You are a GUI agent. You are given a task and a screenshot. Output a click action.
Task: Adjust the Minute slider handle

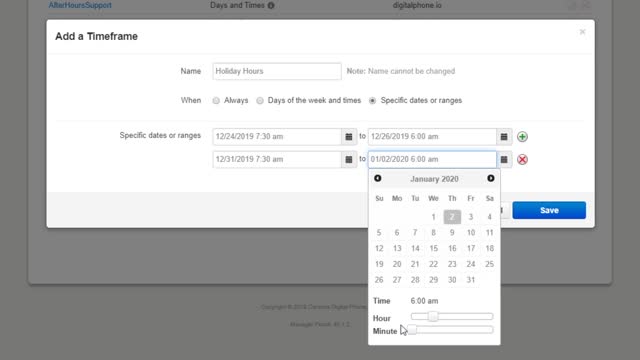(x=412, y=330)
